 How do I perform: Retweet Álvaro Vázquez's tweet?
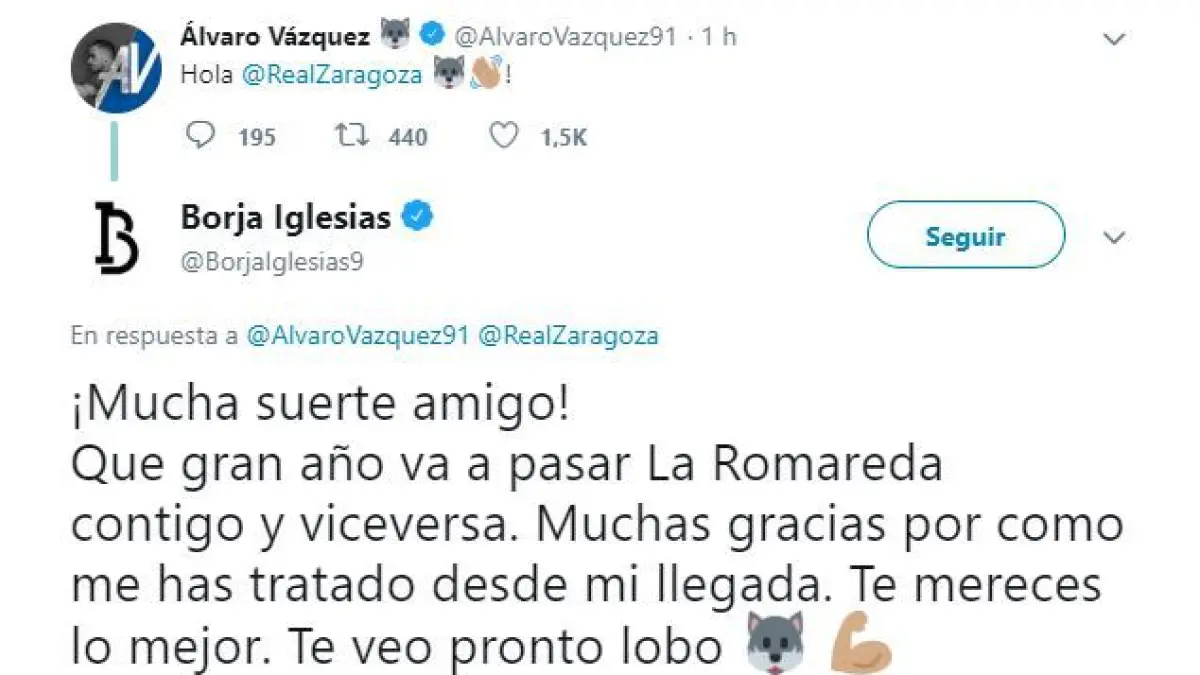349,136
